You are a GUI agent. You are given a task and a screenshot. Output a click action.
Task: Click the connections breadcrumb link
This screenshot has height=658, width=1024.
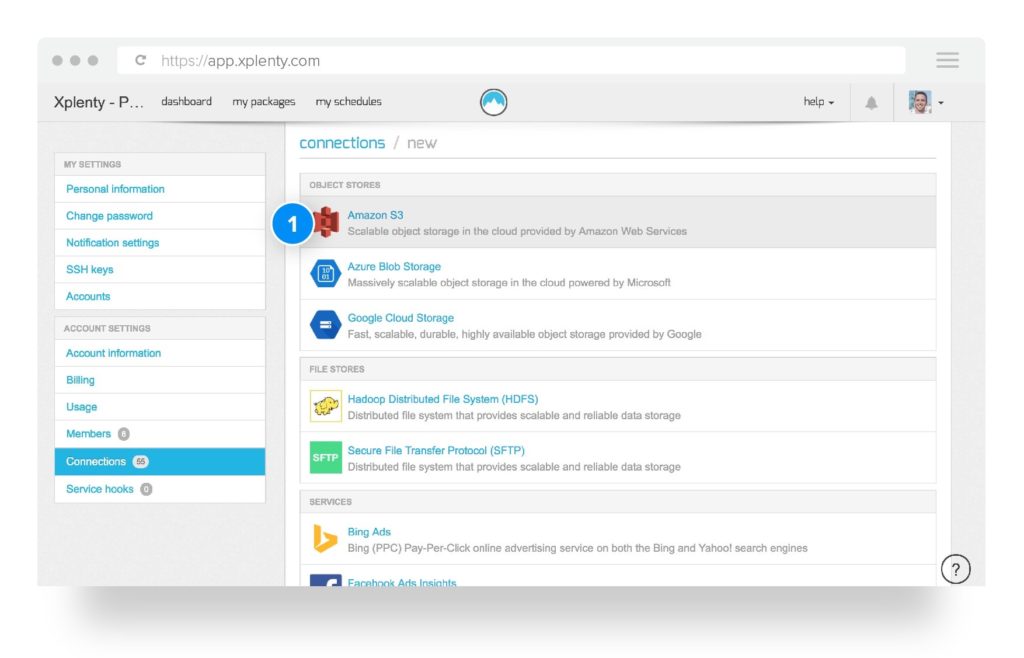click(x=342, y=143)
